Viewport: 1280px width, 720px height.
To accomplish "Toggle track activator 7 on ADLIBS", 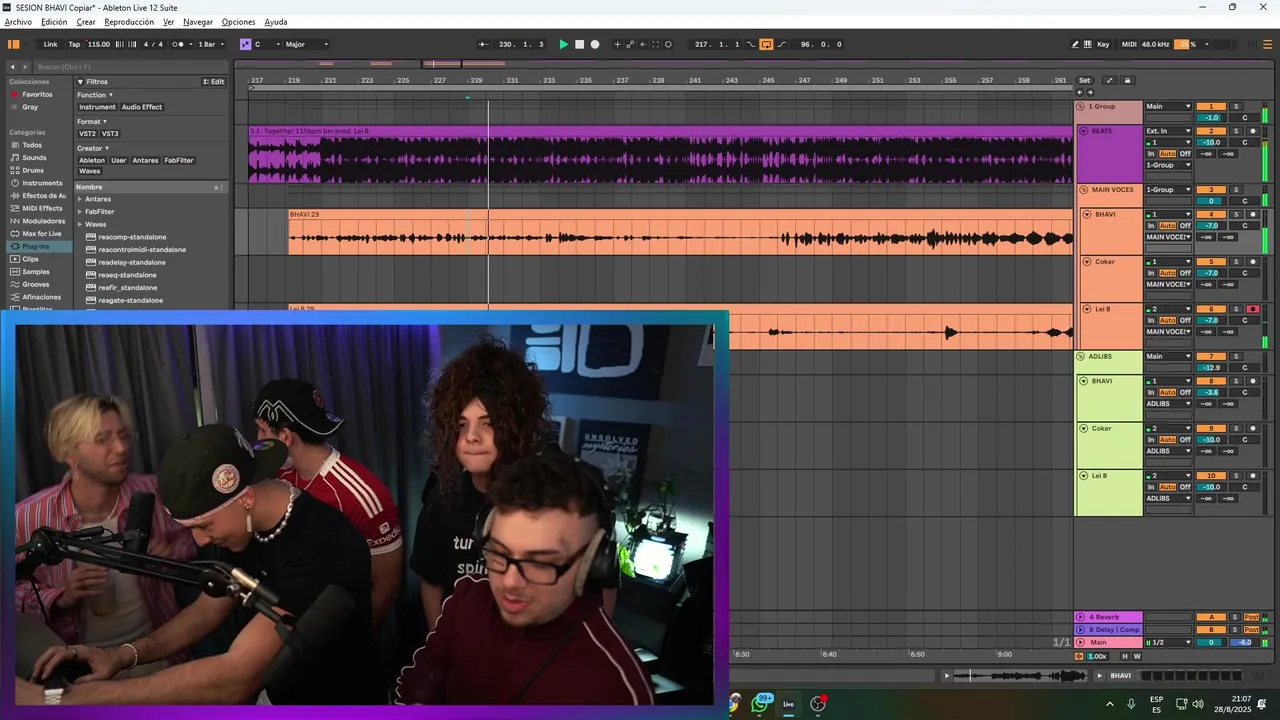I will (x=1211, y=356).
